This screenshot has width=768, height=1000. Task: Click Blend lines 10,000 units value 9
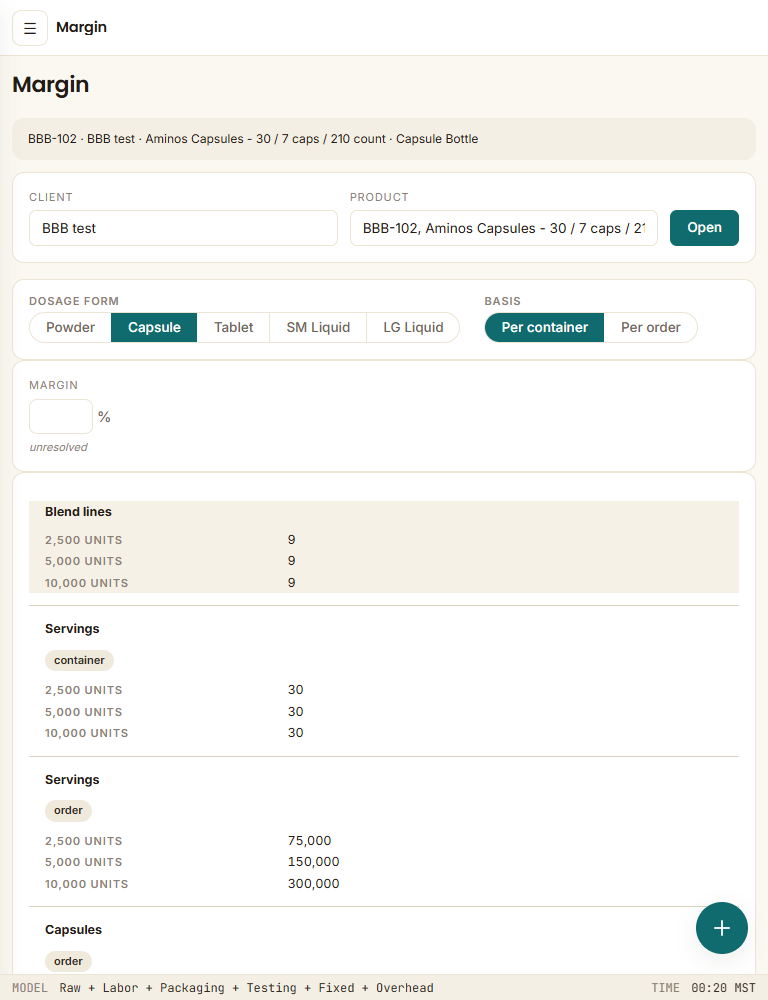point(292,582)
